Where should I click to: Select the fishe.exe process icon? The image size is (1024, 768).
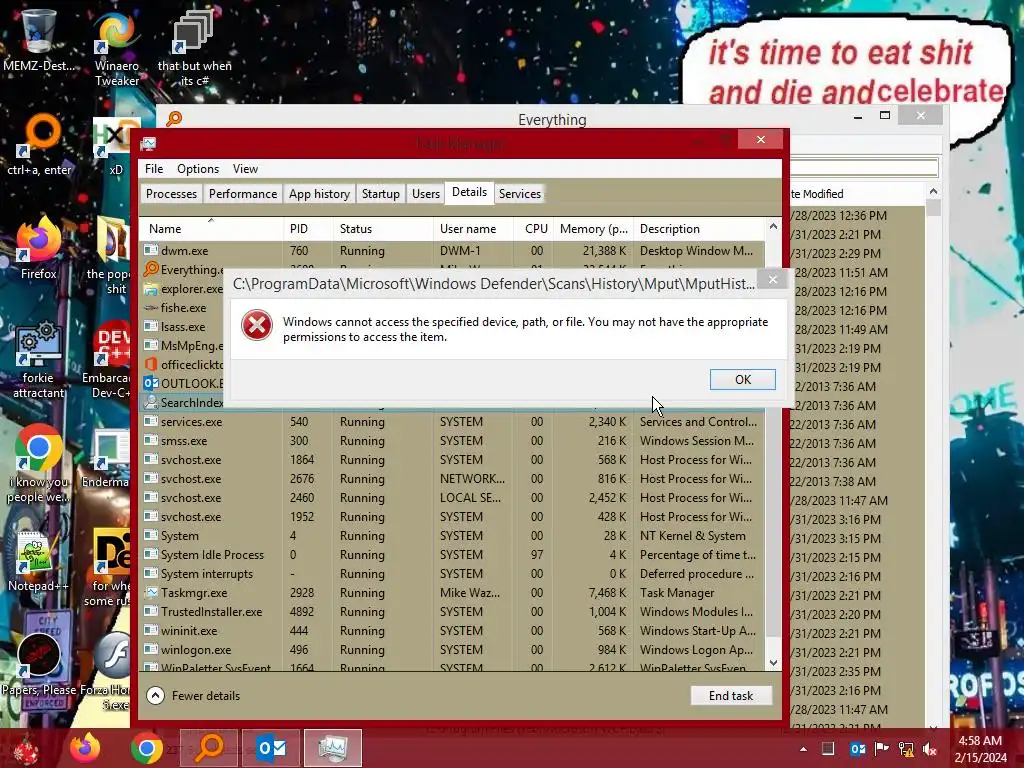point(151,308)
